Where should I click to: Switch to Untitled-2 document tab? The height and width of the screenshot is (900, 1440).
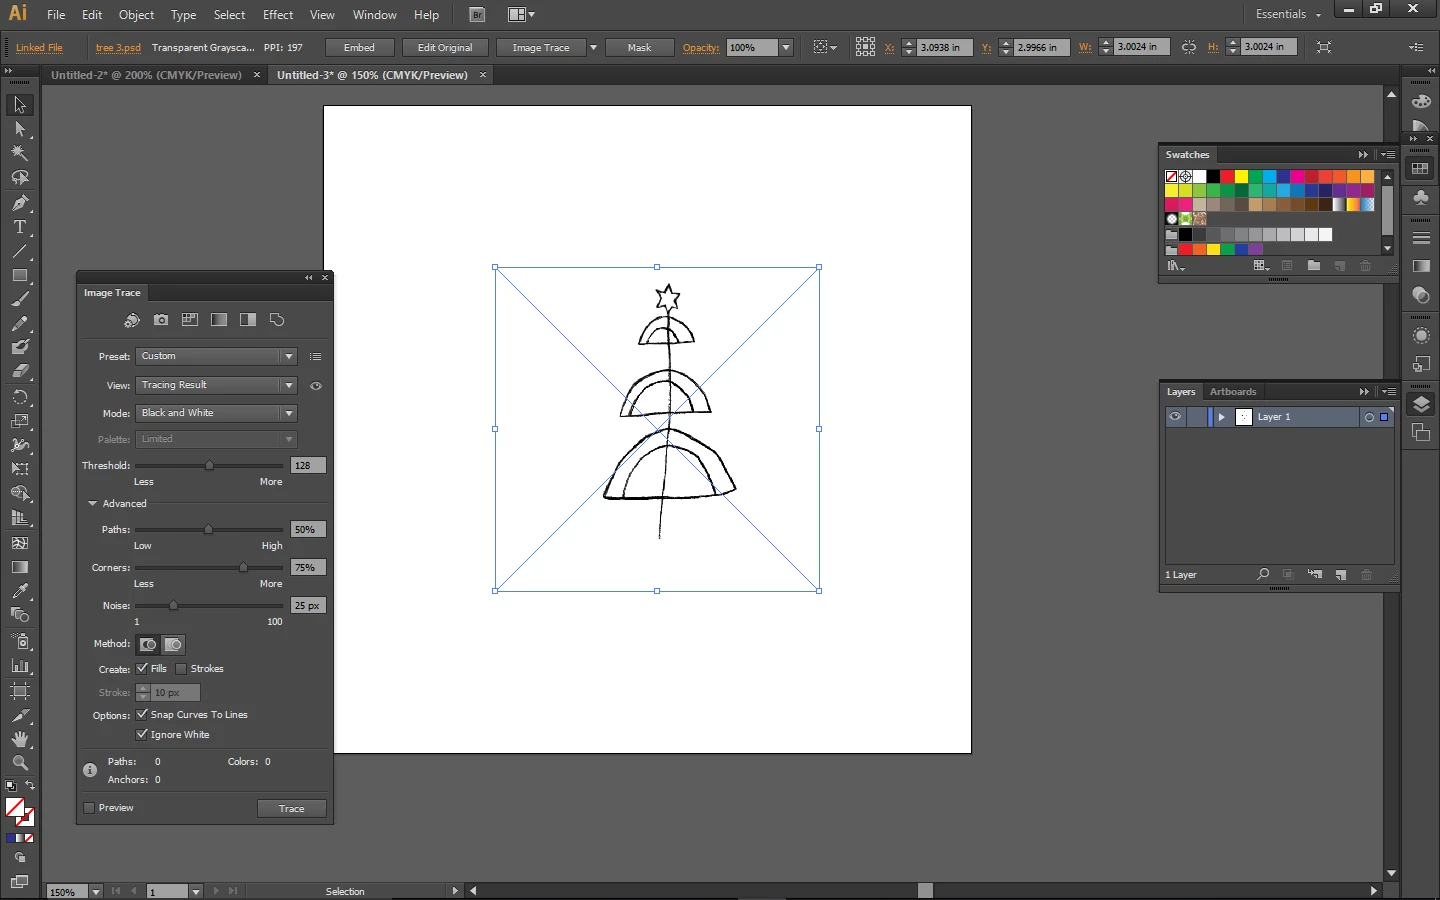point(146,75)
